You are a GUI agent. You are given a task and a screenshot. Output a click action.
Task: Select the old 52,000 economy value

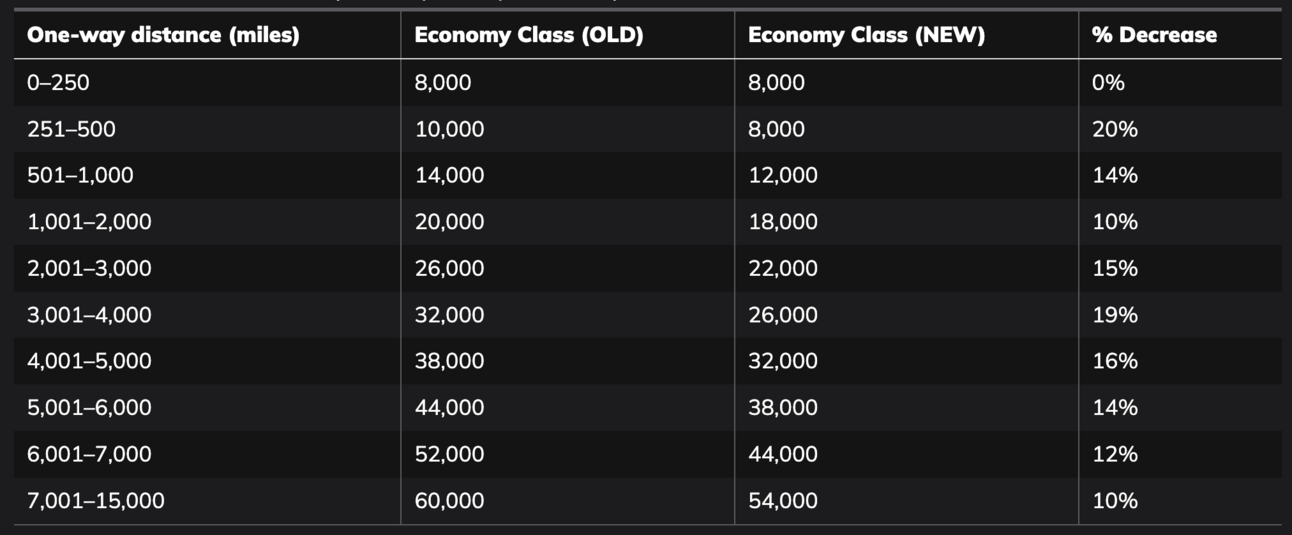(x=449, y=454)
